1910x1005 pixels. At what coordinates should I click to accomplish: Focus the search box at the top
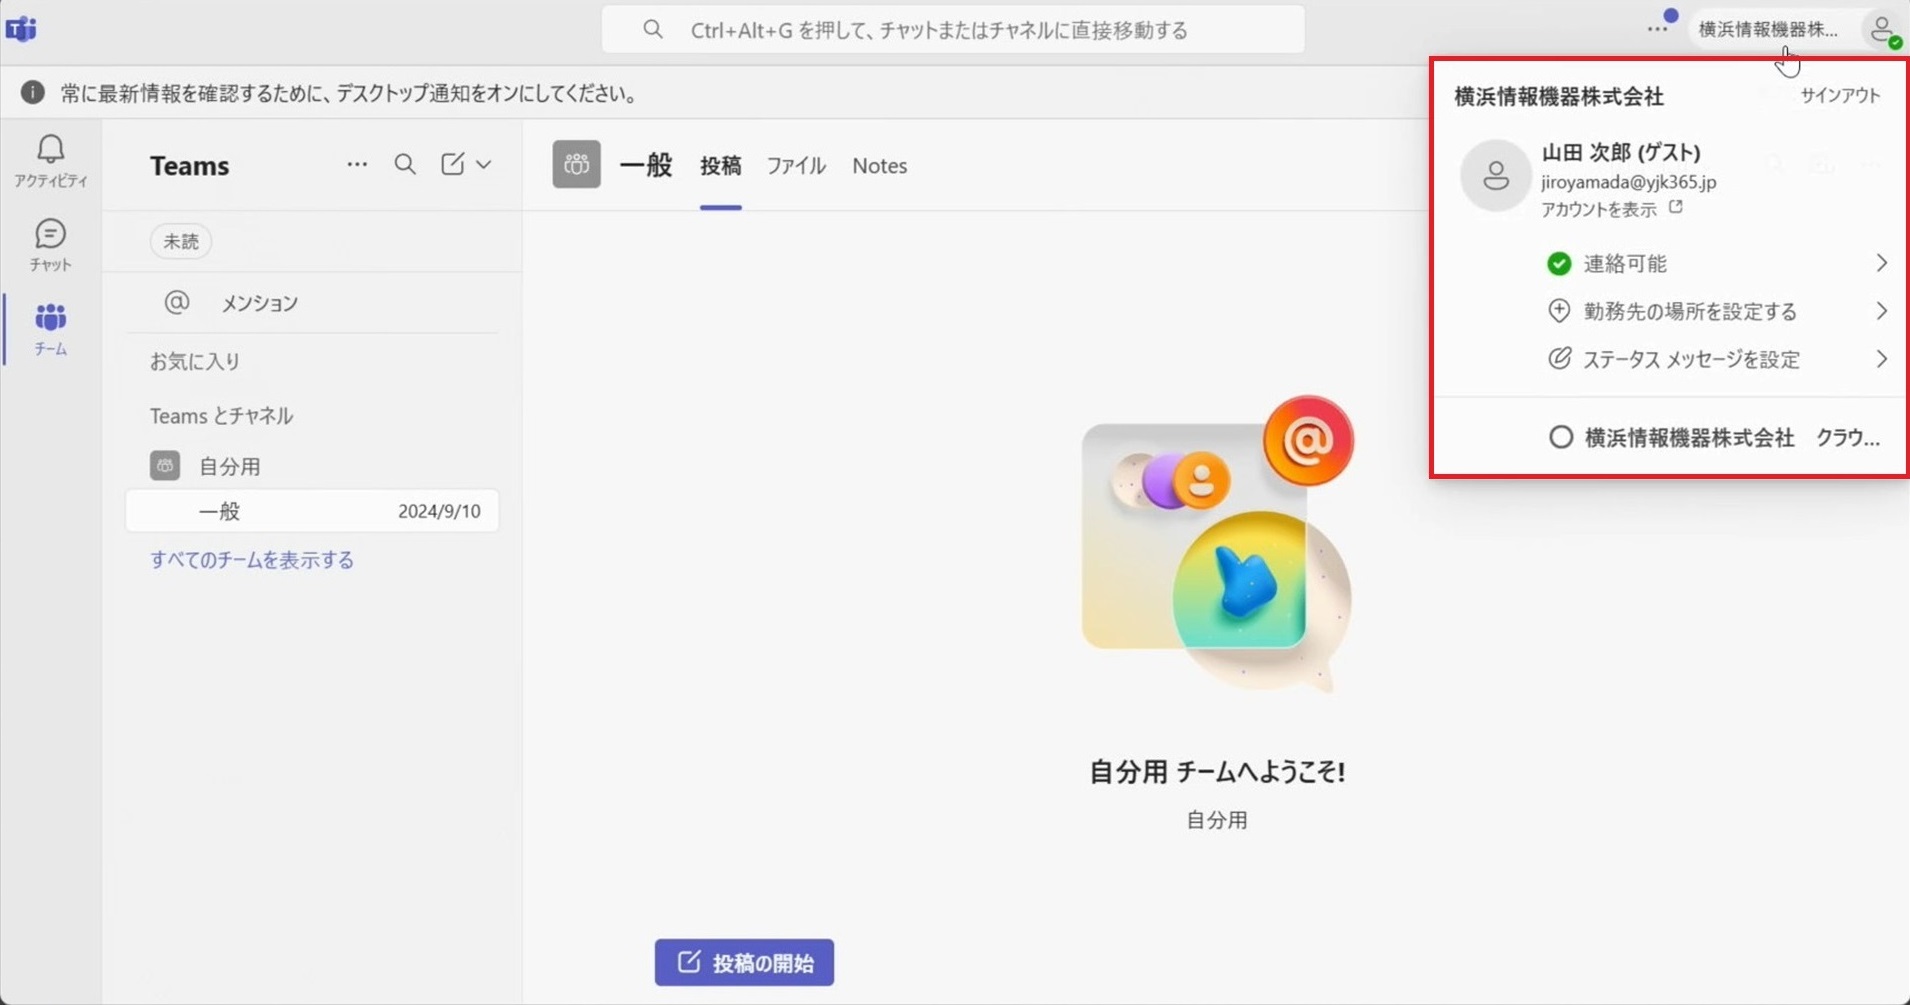[953, 30]
